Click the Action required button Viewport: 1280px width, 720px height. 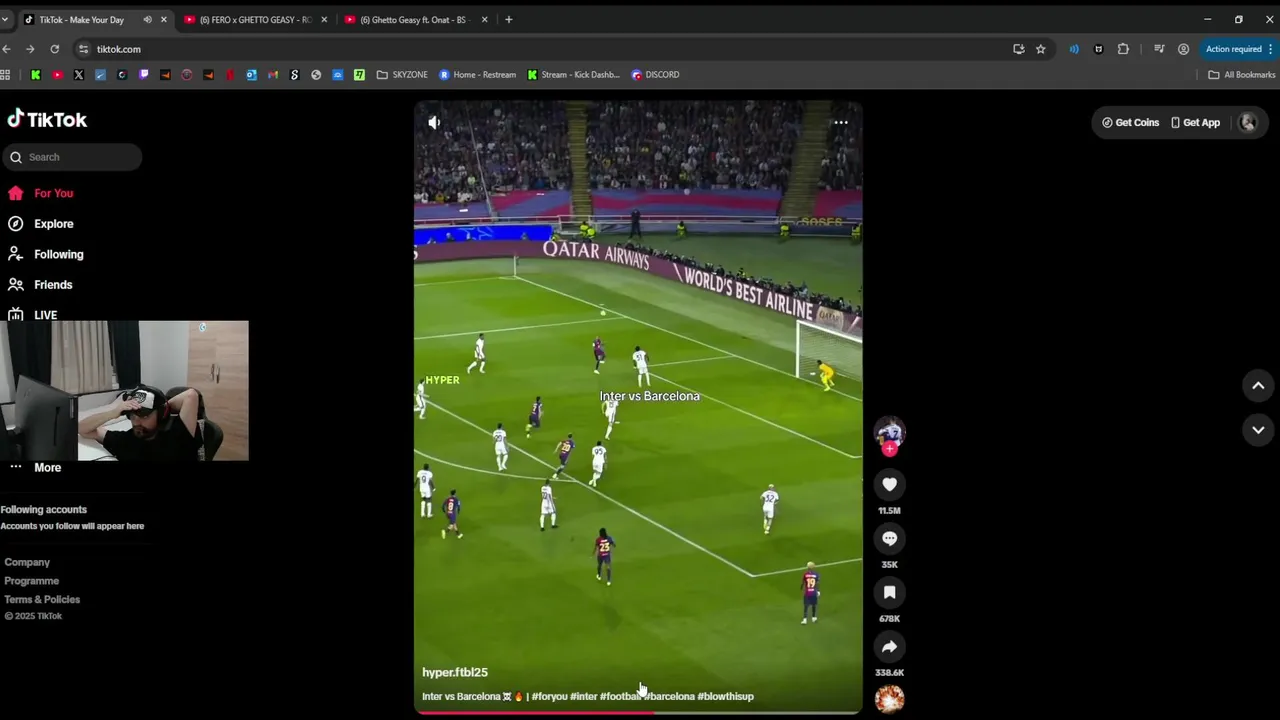[x=1239, y=49]
